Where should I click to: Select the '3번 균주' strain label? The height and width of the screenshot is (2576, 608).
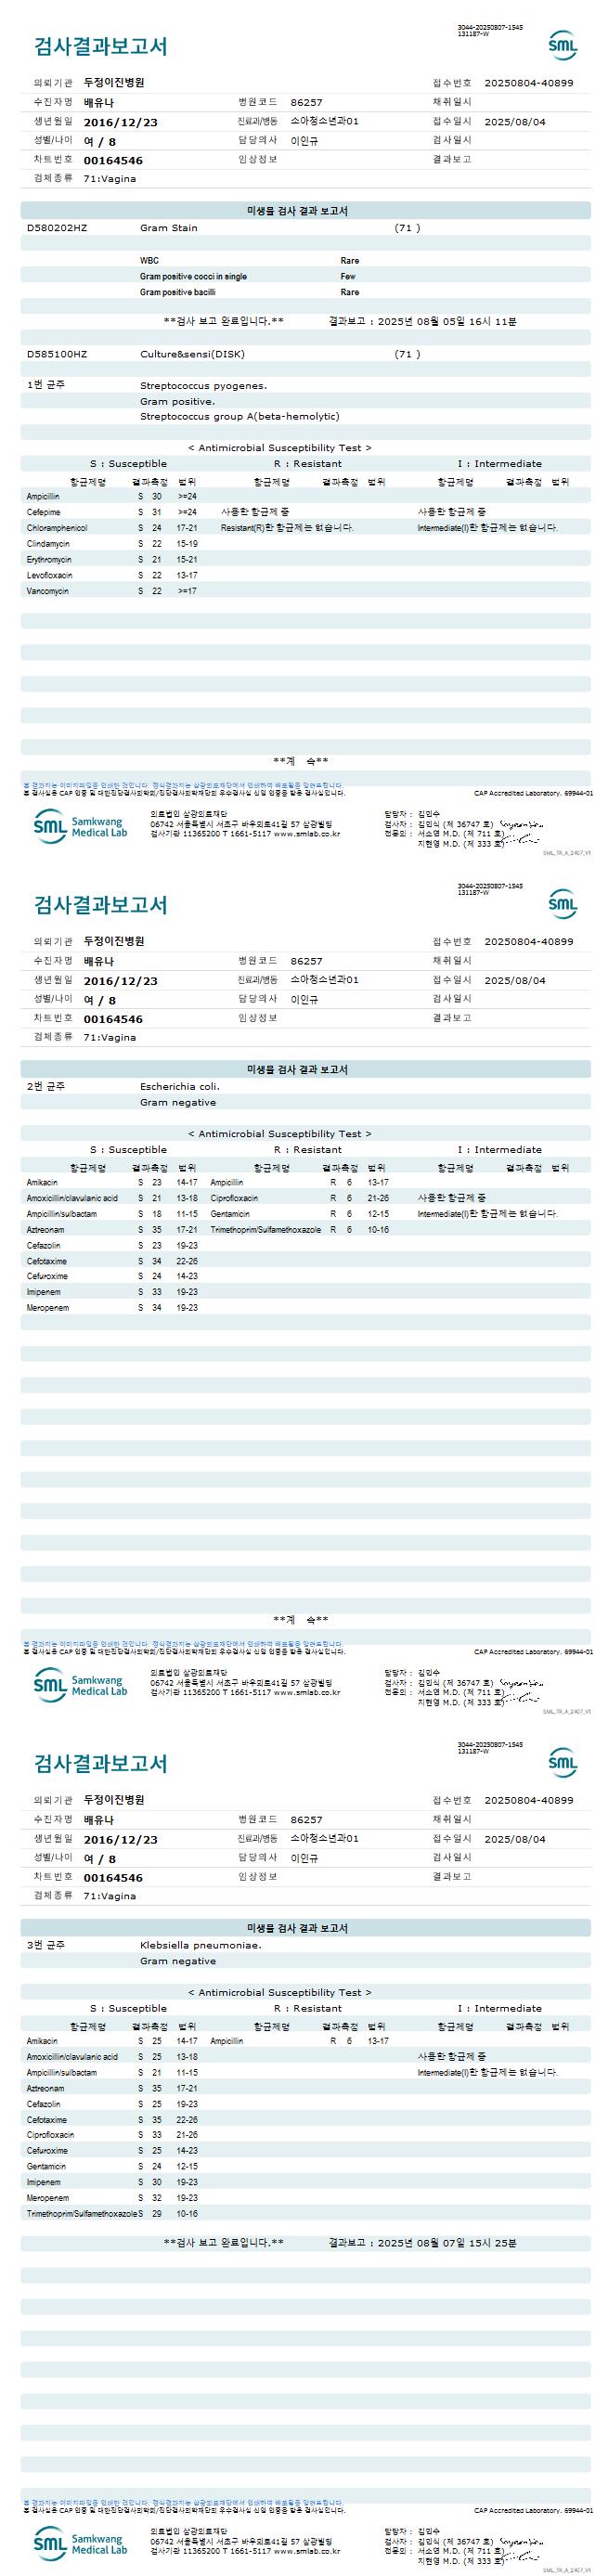pyautogui.click(x=46, y=1945)
